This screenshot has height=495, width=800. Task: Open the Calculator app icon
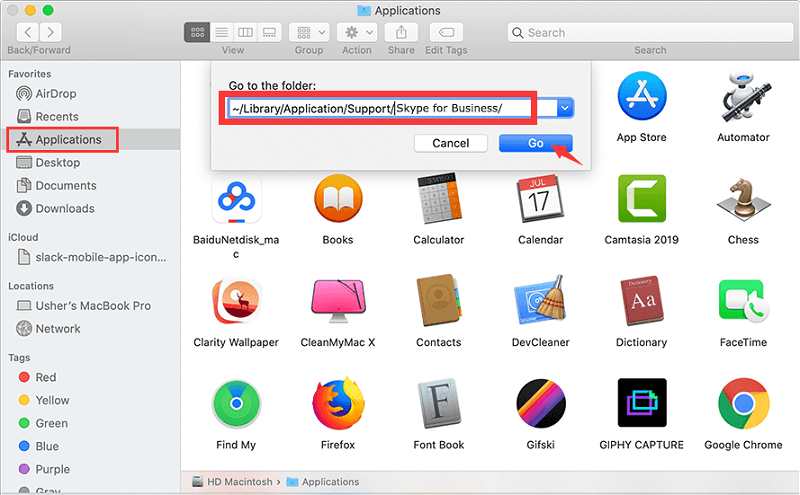tap(438, 201)
